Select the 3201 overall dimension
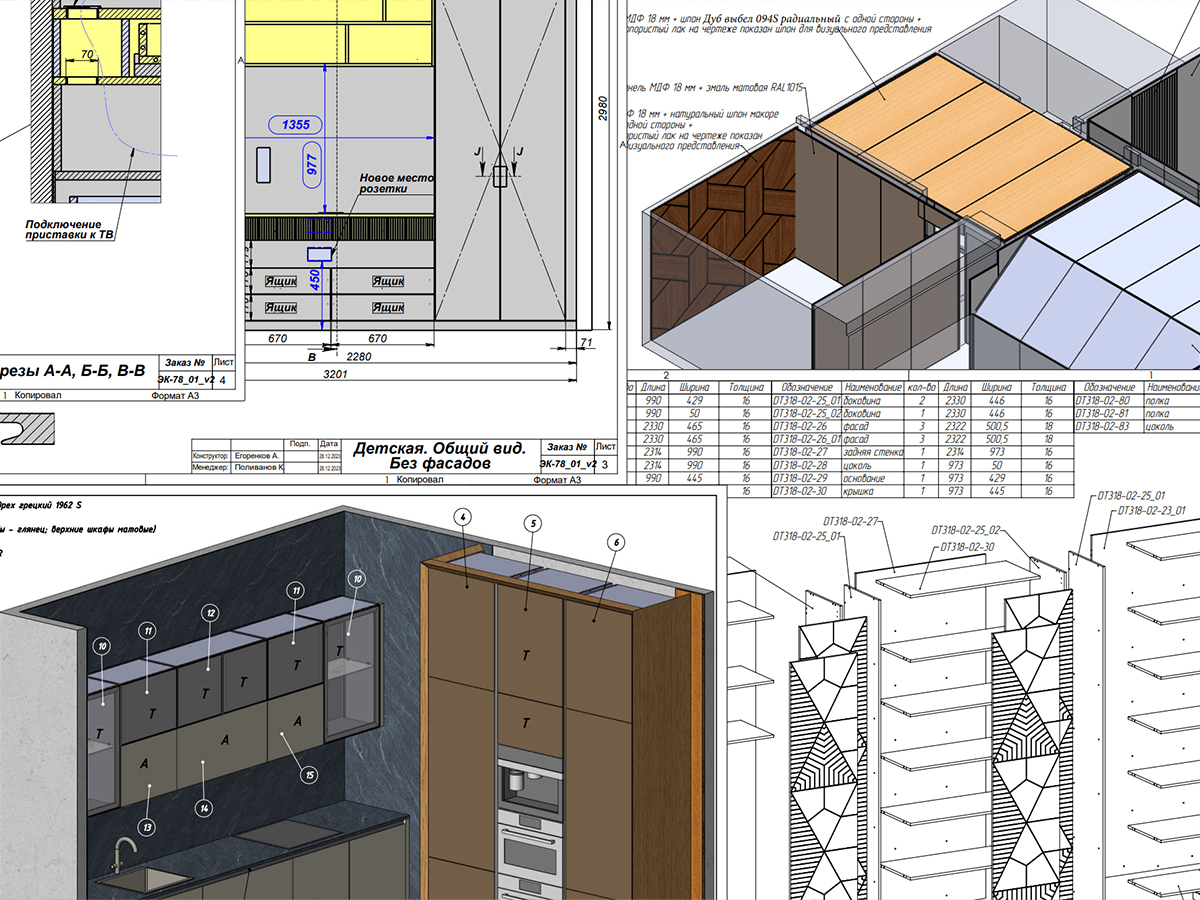Screen dimensions: 1200x900 [x=335, y=374]
